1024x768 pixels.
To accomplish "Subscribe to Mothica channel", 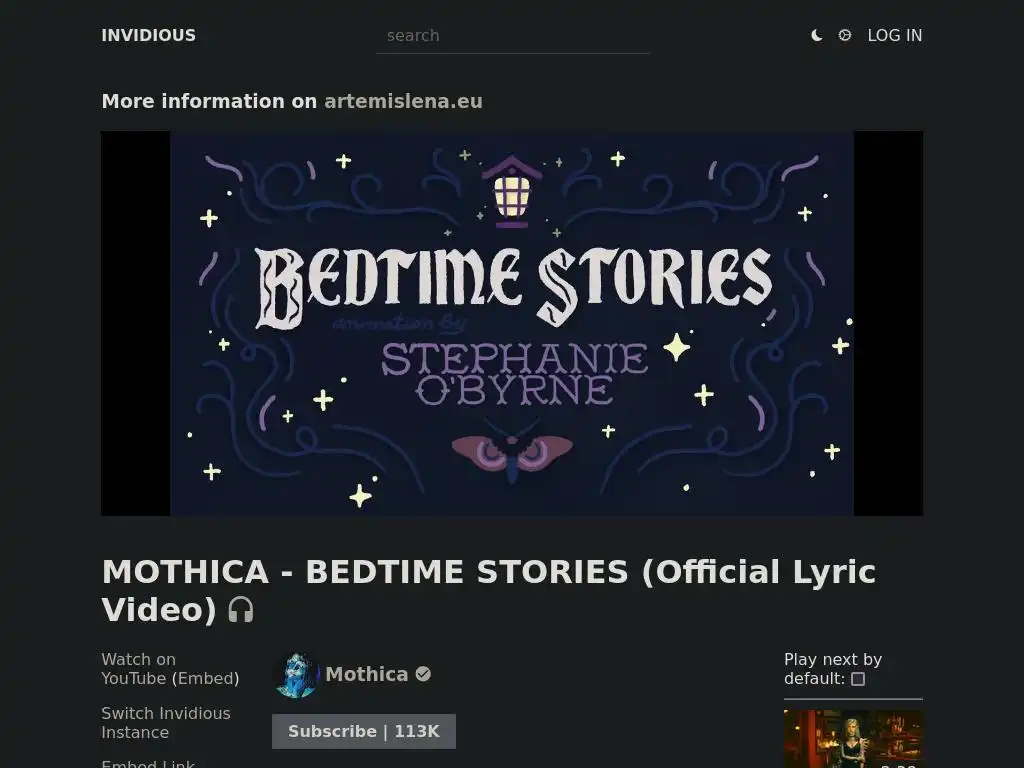I will pyautogui.click(x=364, y=731).
